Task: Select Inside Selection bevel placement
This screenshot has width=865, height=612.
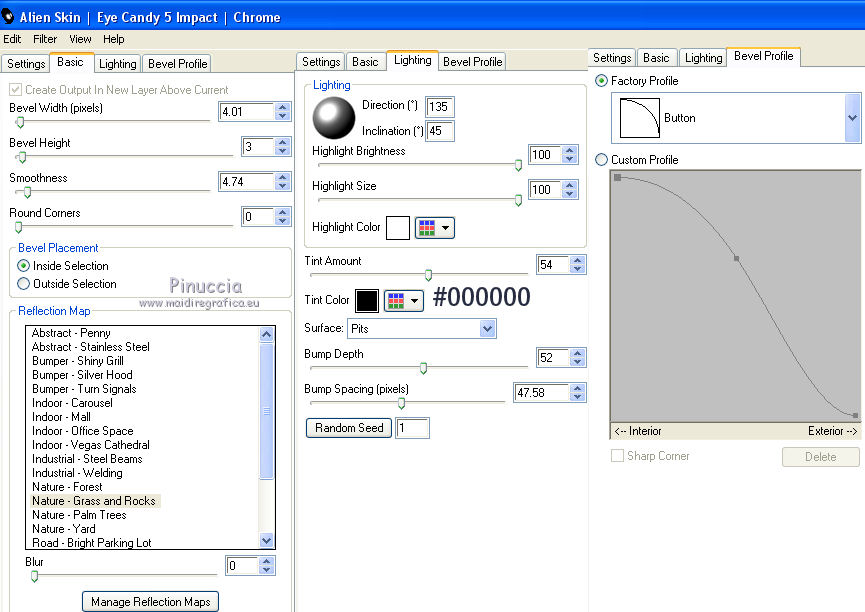Action: pos(23,265)
